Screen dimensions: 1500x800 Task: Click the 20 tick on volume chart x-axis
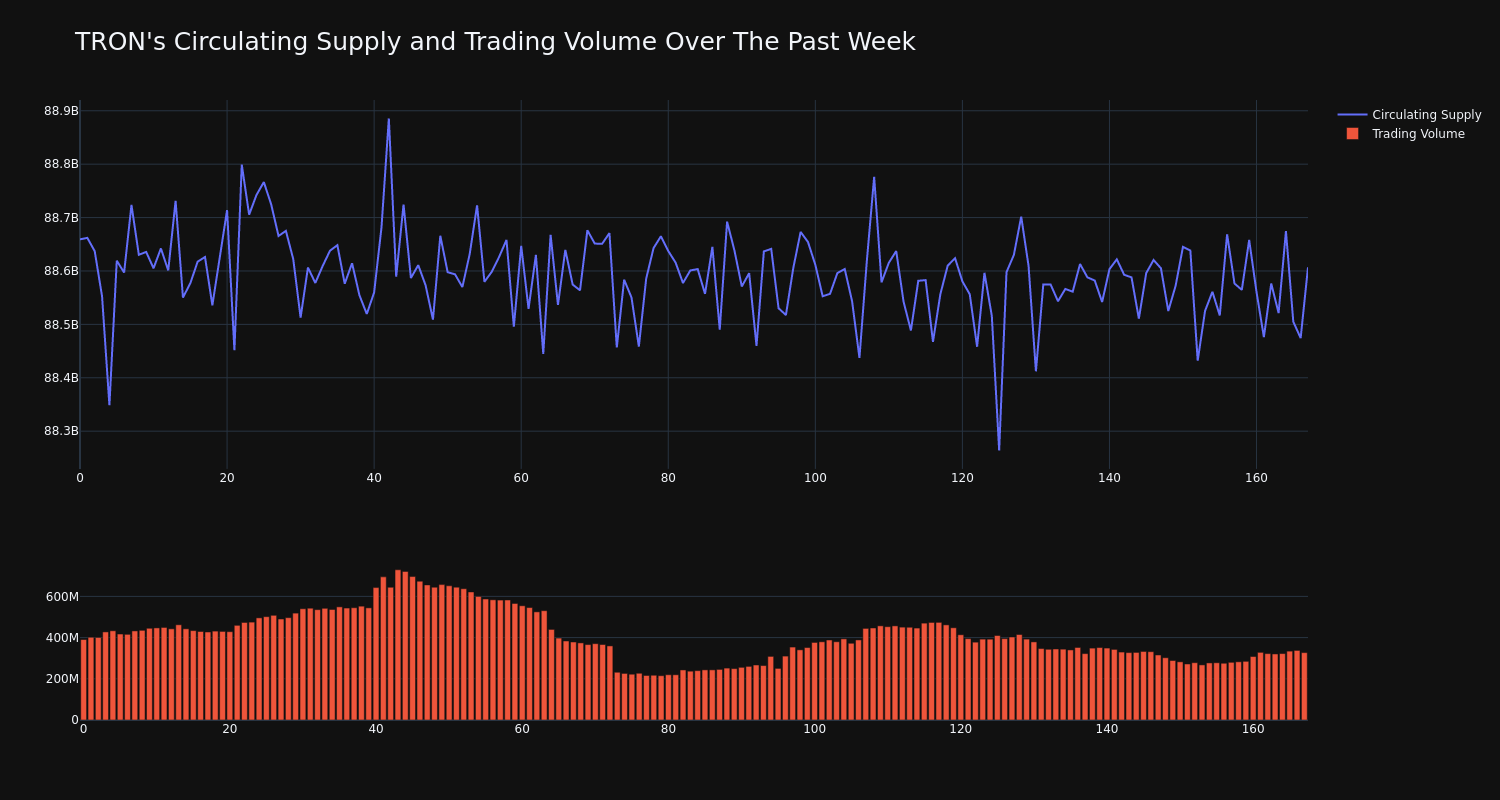pos(230,729)
